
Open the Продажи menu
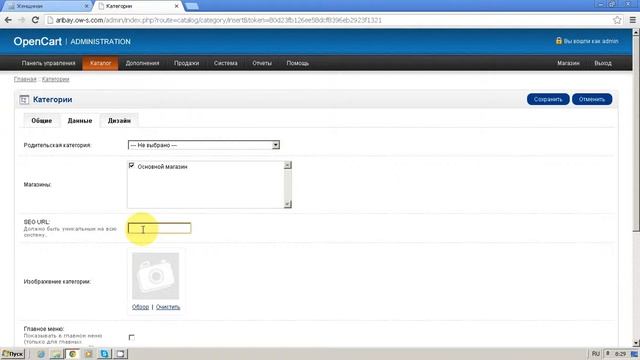187,63
